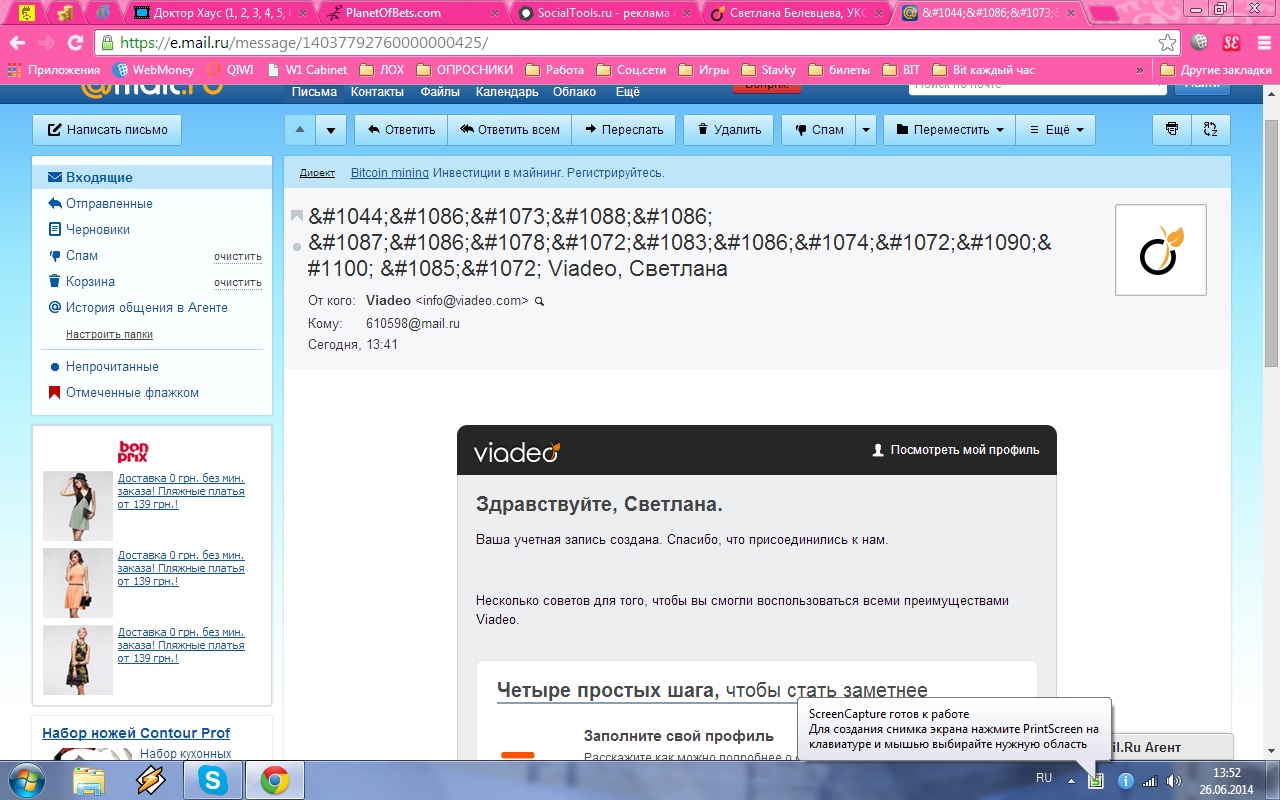Image resolution: width=1280 pixels, height=800 pixels.
Task: Click the refresh/translate icon beside print
Action: click(x=1211, y=130)
